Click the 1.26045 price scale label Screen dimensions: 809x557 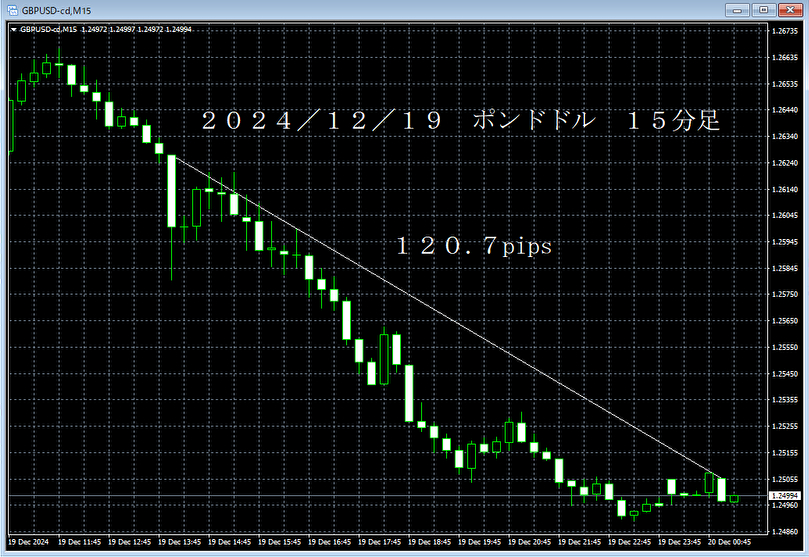pos(785,215)
